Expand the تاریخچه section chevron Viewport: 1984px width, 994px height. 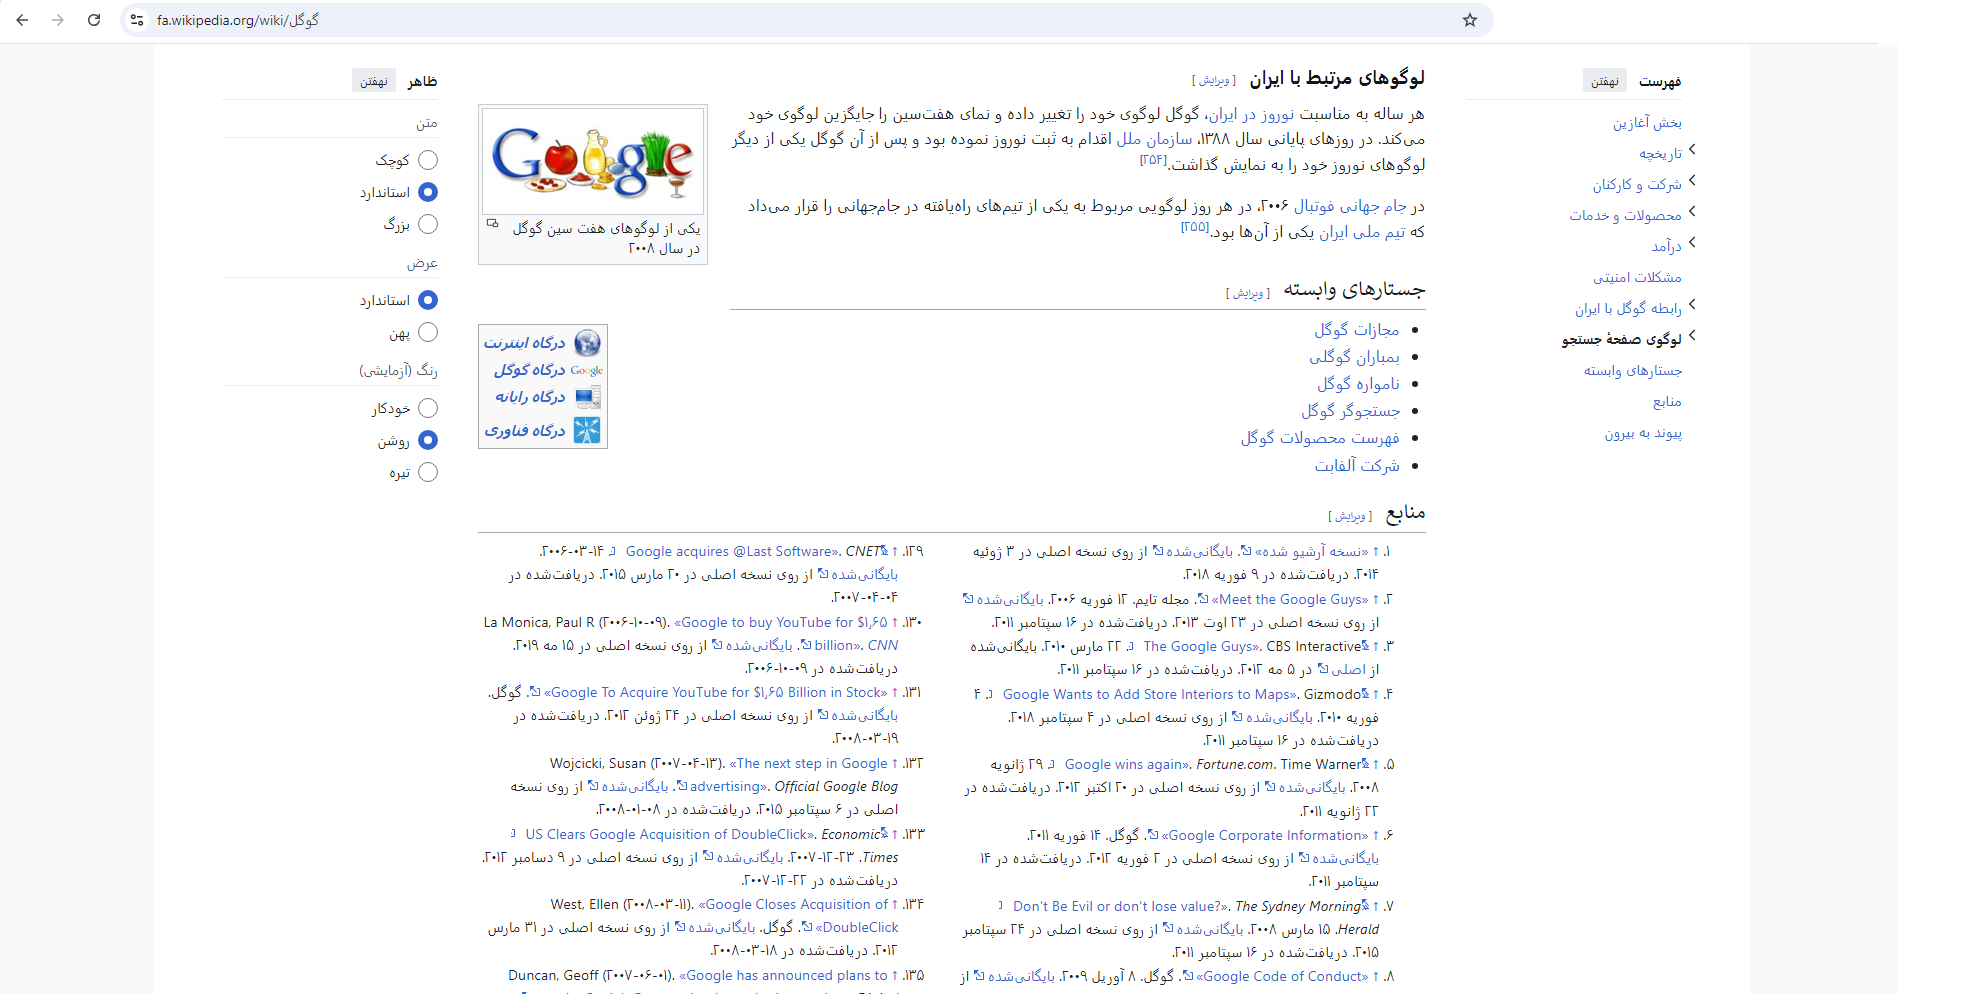(1692, 151)
